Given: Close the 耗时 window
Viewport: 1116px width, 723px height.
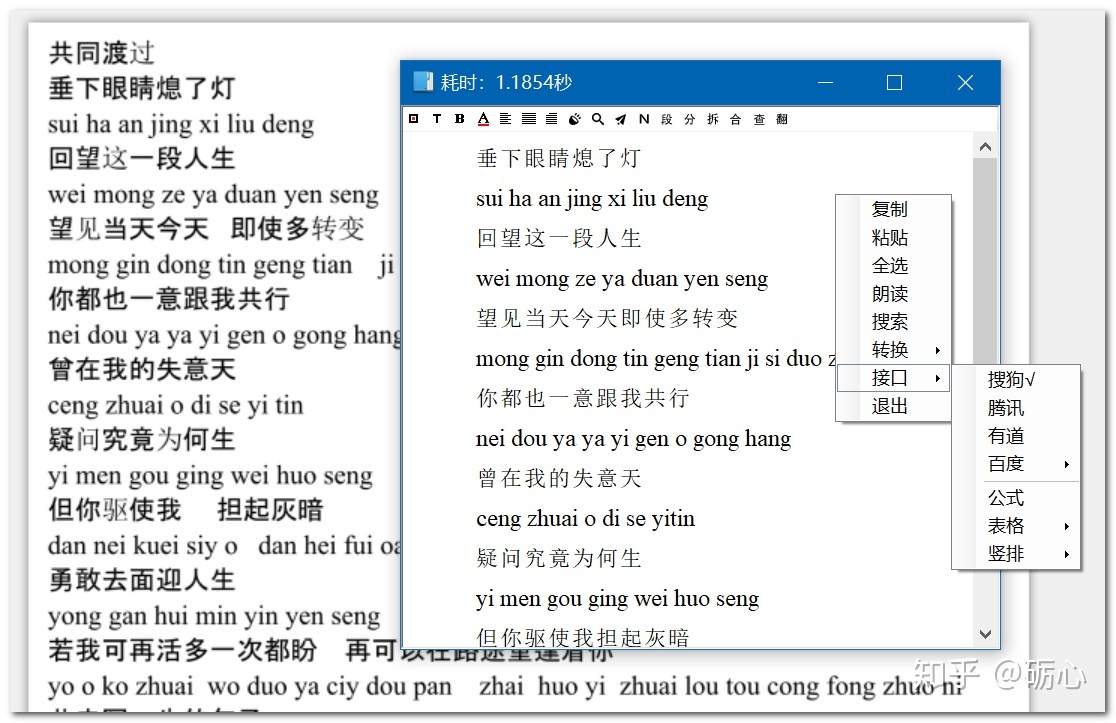Looking at the screenshot, I should (965, 83).
